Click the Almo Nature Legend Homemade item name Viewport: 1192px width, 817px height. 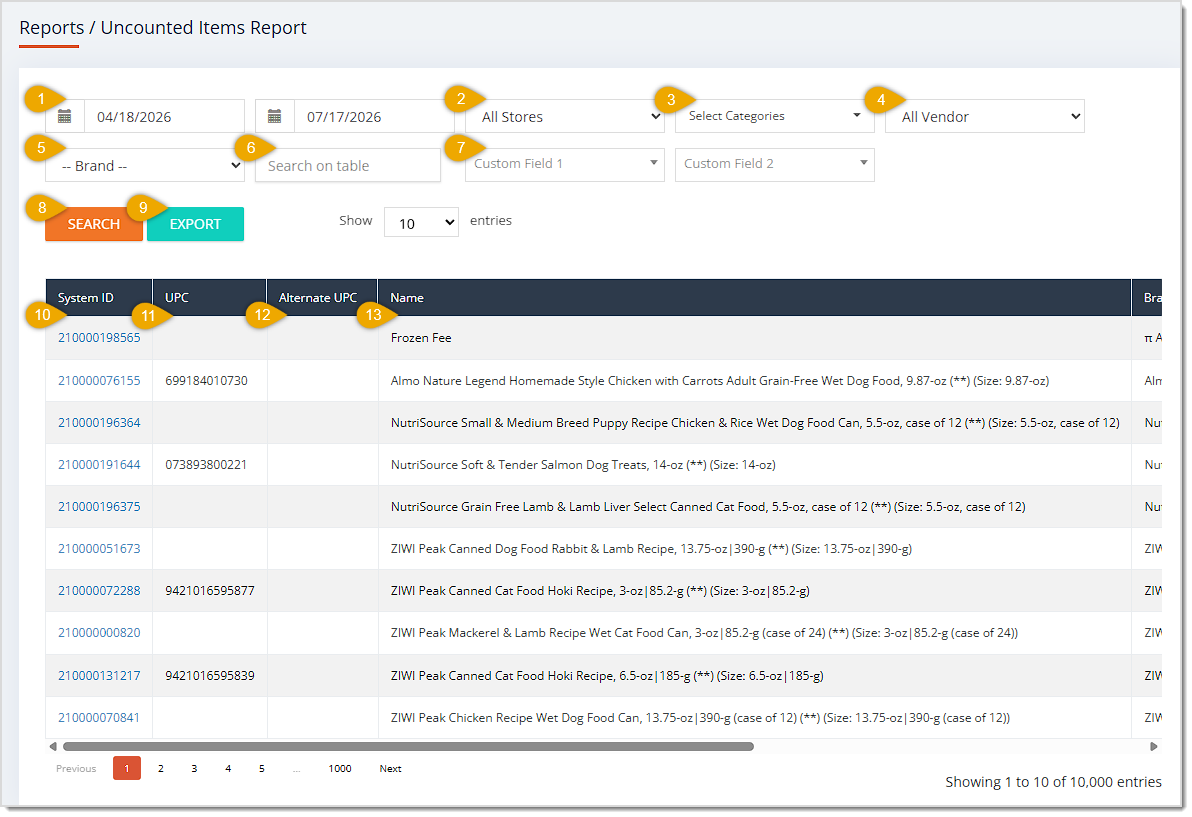720,381
